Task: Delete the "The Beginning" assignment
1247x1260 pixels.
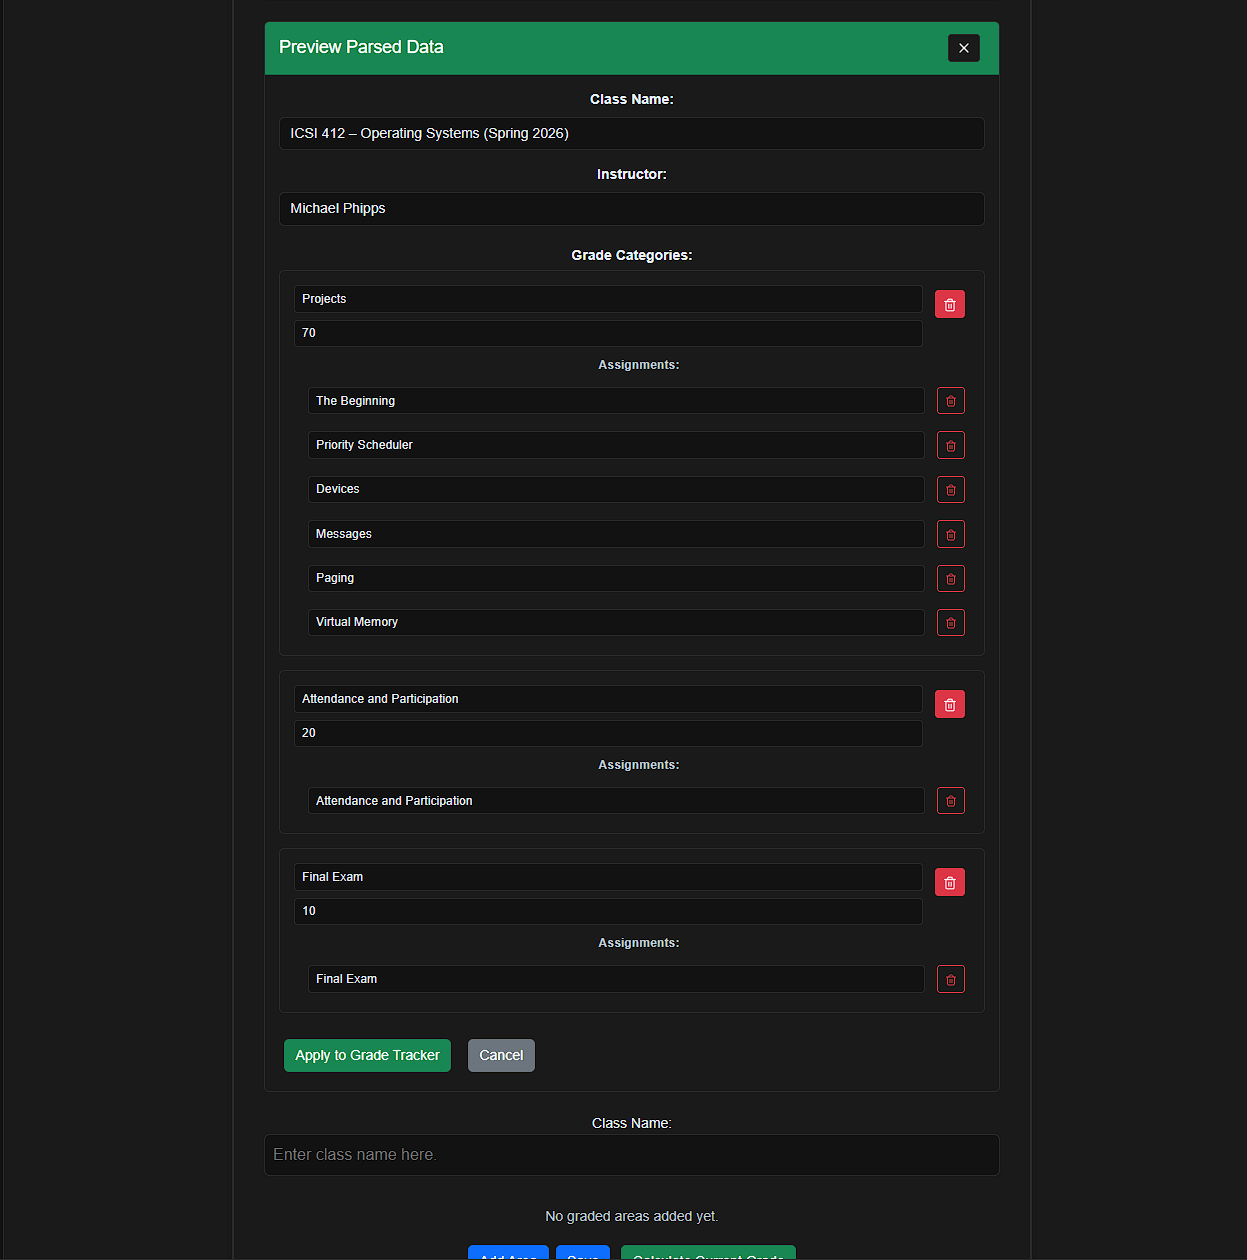Action: (950, 400)
